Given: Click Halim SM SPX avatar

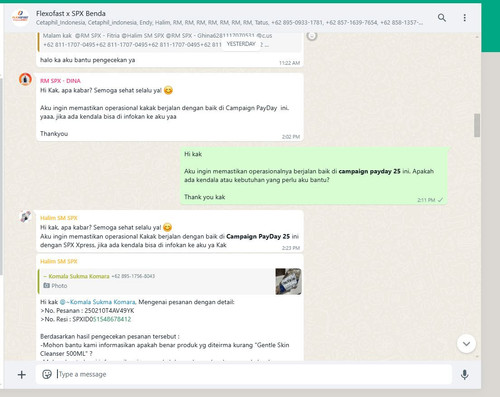Looking at the screenshot, I should pyautogui.click(x=25, y=217).
